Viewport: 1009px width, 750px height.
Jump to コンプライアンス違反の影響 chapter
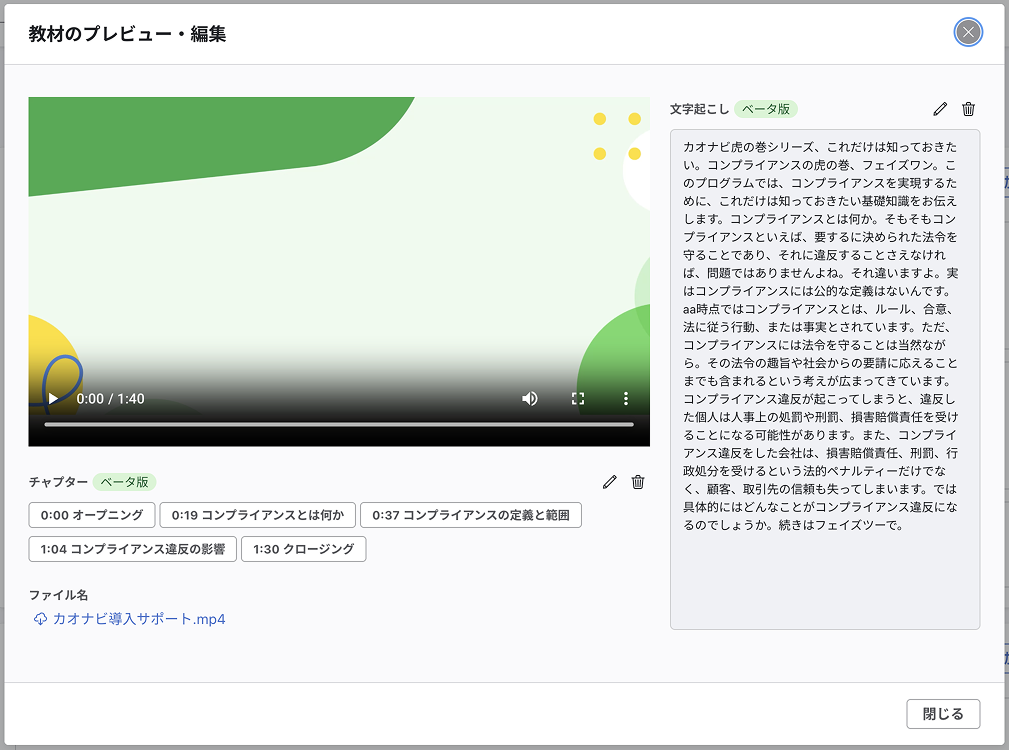[131, 549]
